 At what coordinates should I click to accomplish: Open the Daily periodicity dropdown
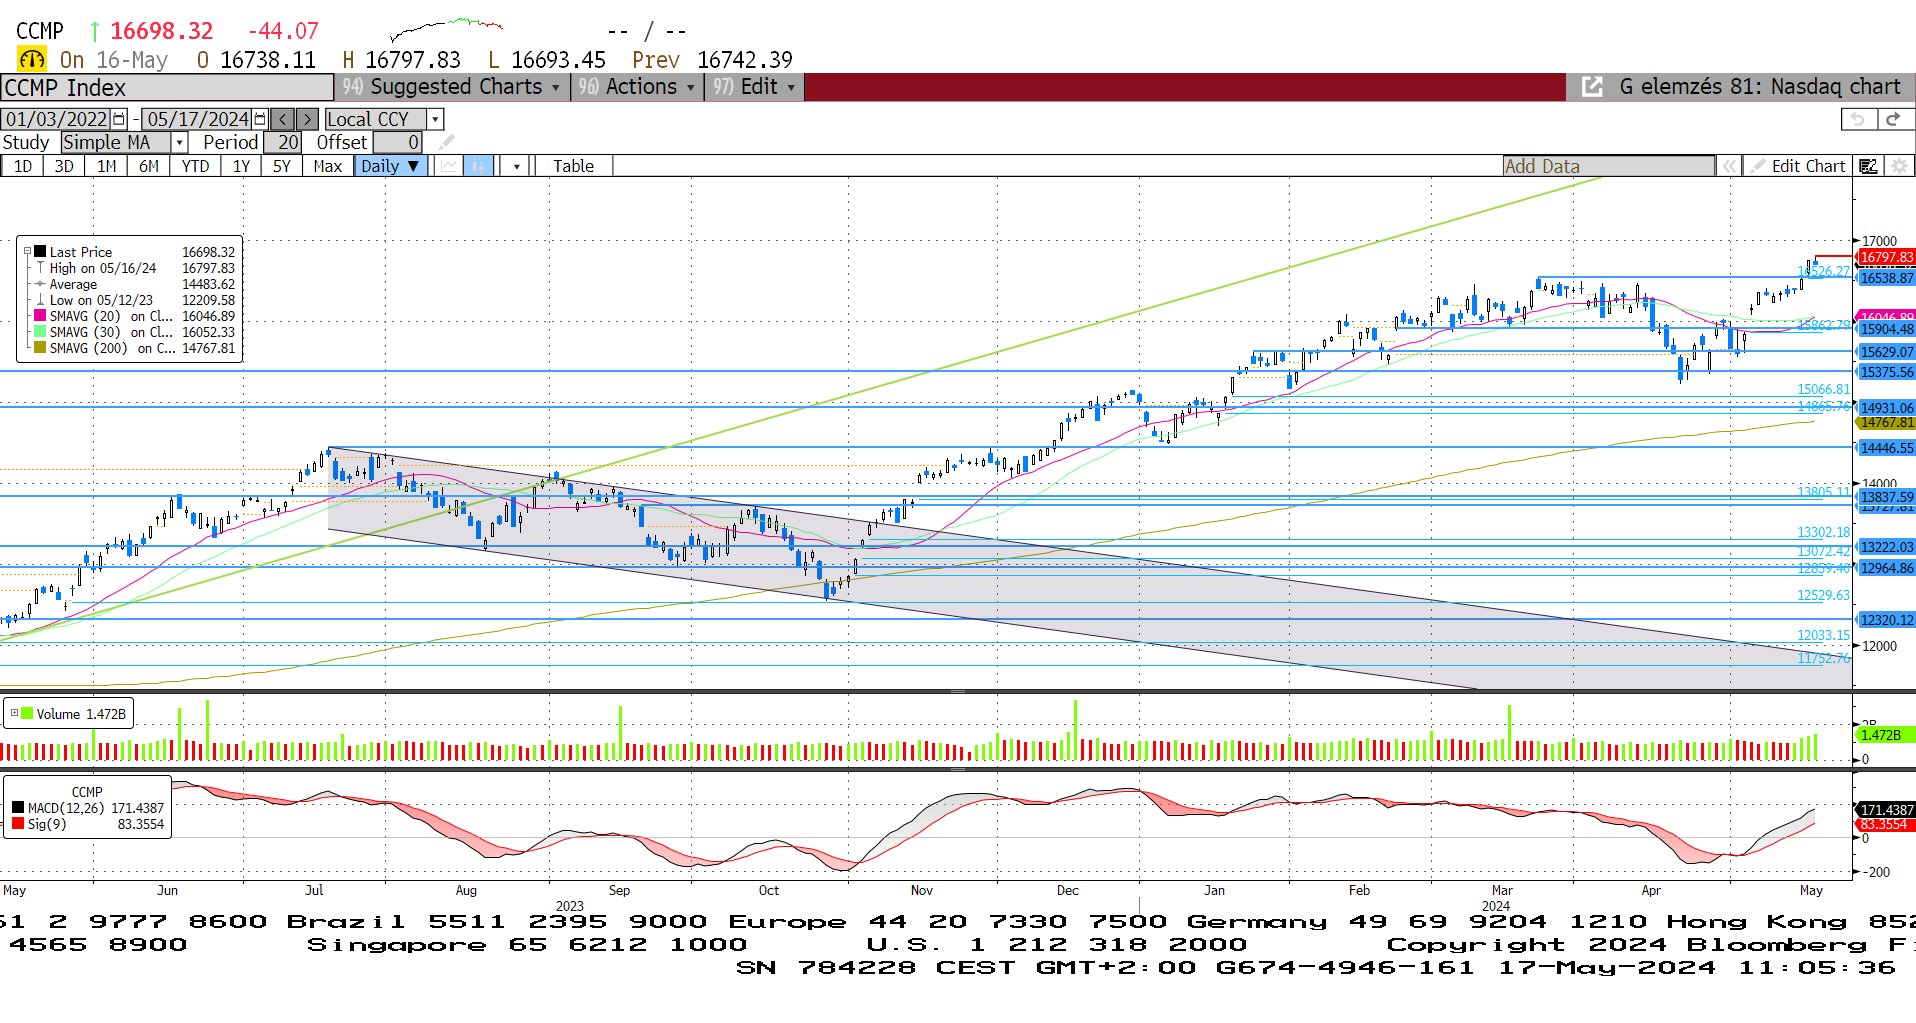point(391,166)
